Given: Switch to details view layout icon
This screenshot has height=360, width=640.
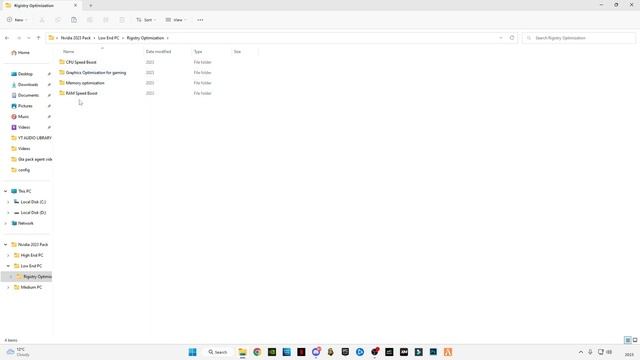Looking at the screenshot, I should tap(628, 340).
